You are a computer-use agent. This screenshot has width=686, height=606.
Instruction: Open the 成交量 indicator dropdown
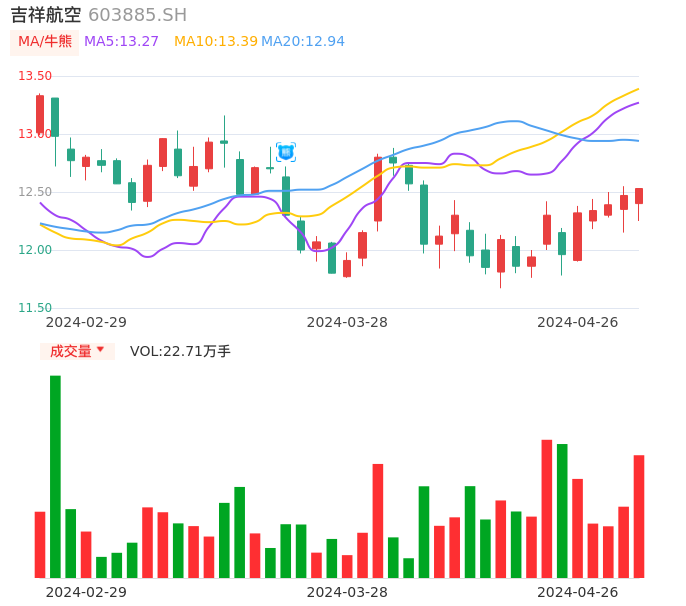[x=78, y=351]
